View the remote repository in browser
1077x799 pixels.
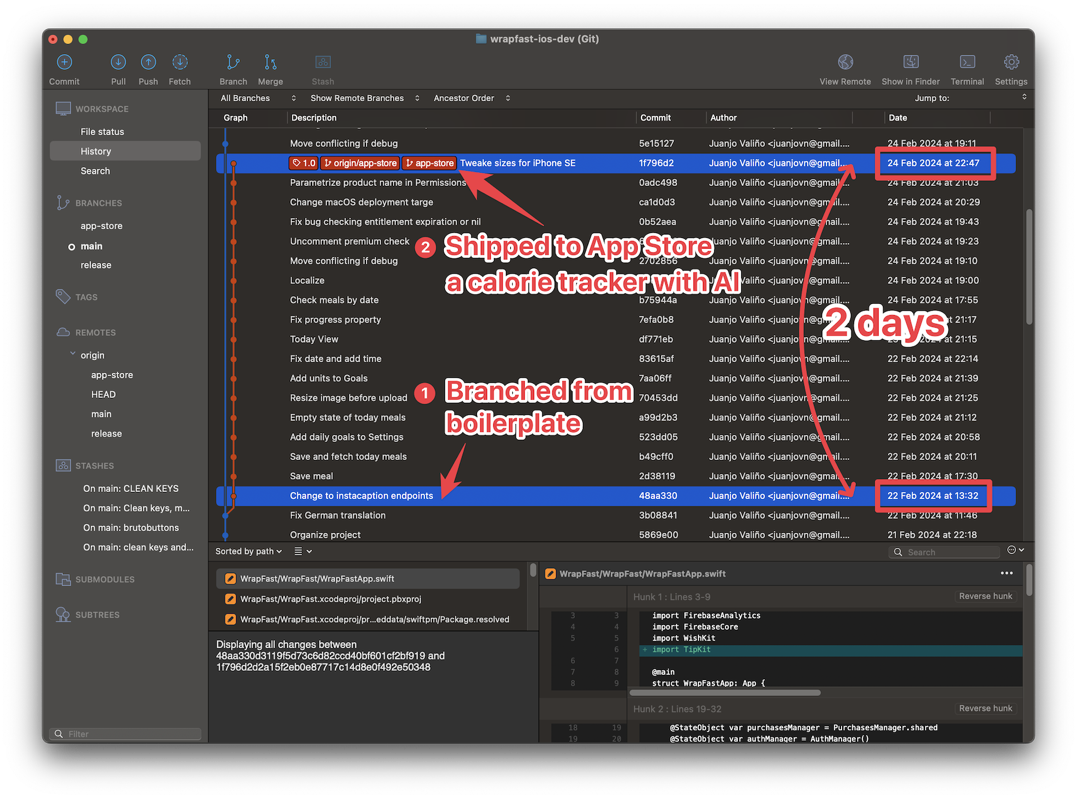pos(845,62)
